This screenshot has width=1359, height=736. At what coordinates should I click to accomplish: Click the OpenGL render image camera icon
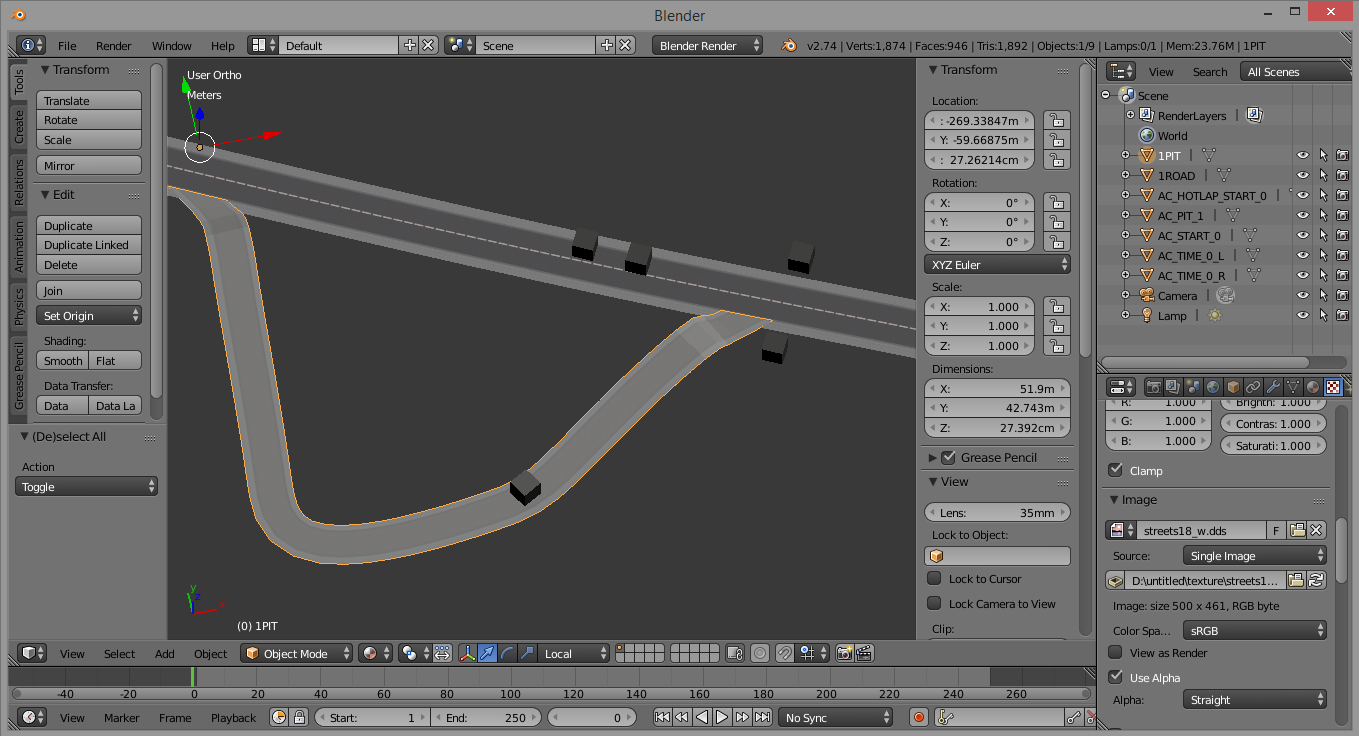[x=844, y=653]
